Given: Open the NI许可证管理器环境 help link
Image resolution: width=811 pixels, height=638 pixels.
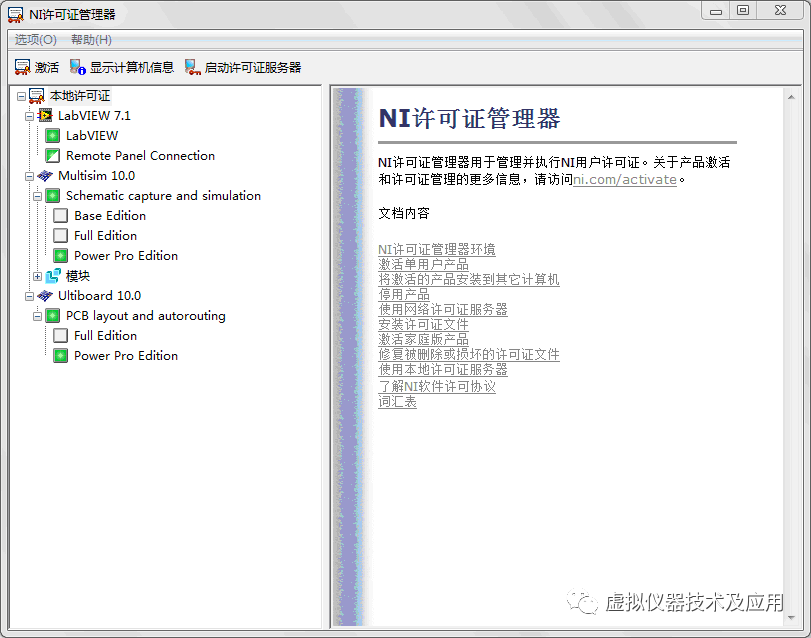Looking at the screenshot, I should 437,249.
